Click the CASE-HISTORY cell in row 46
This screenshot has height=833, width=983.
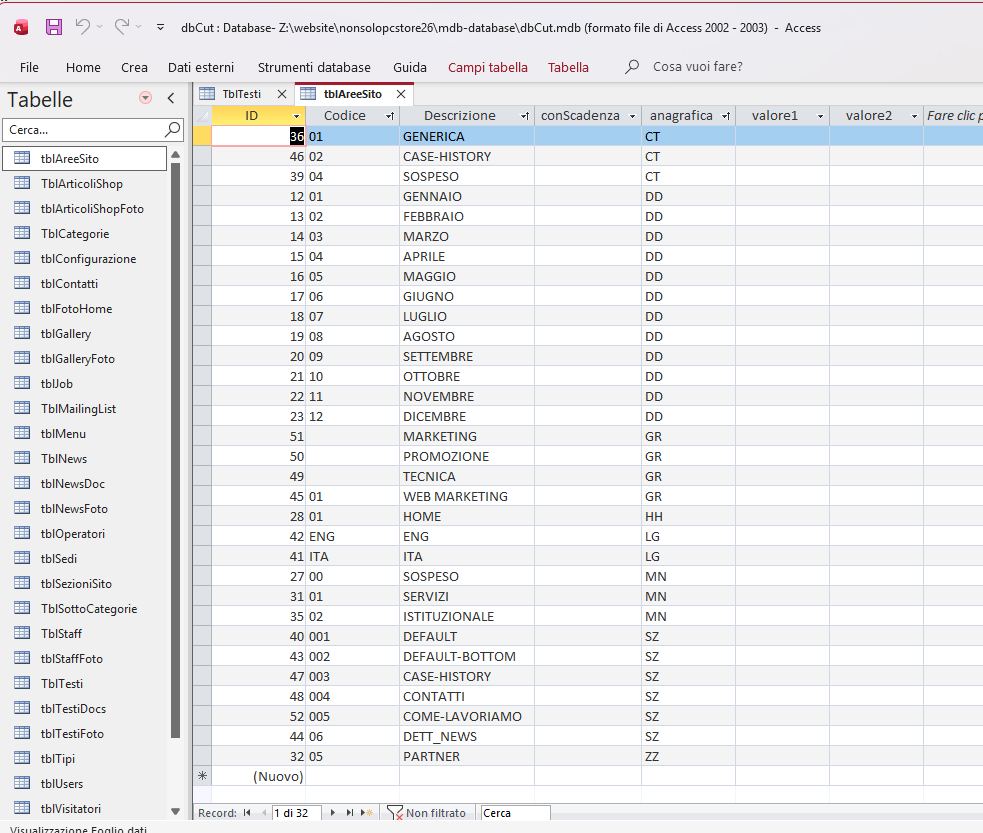click(x=466, y=157)
